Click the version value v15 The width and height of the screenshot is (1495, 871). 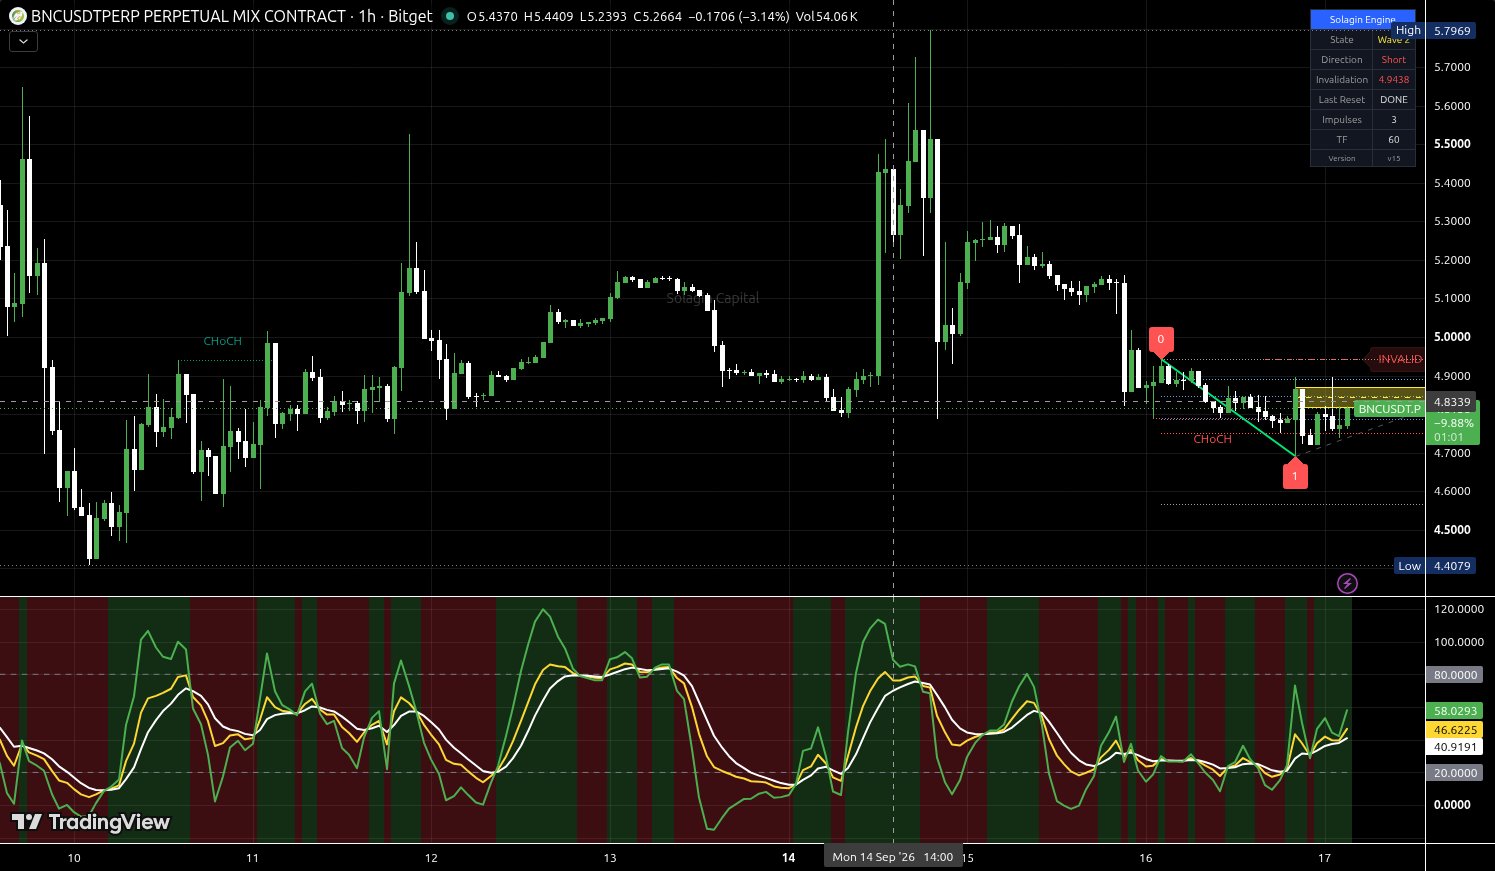[x=1393, y=159]
